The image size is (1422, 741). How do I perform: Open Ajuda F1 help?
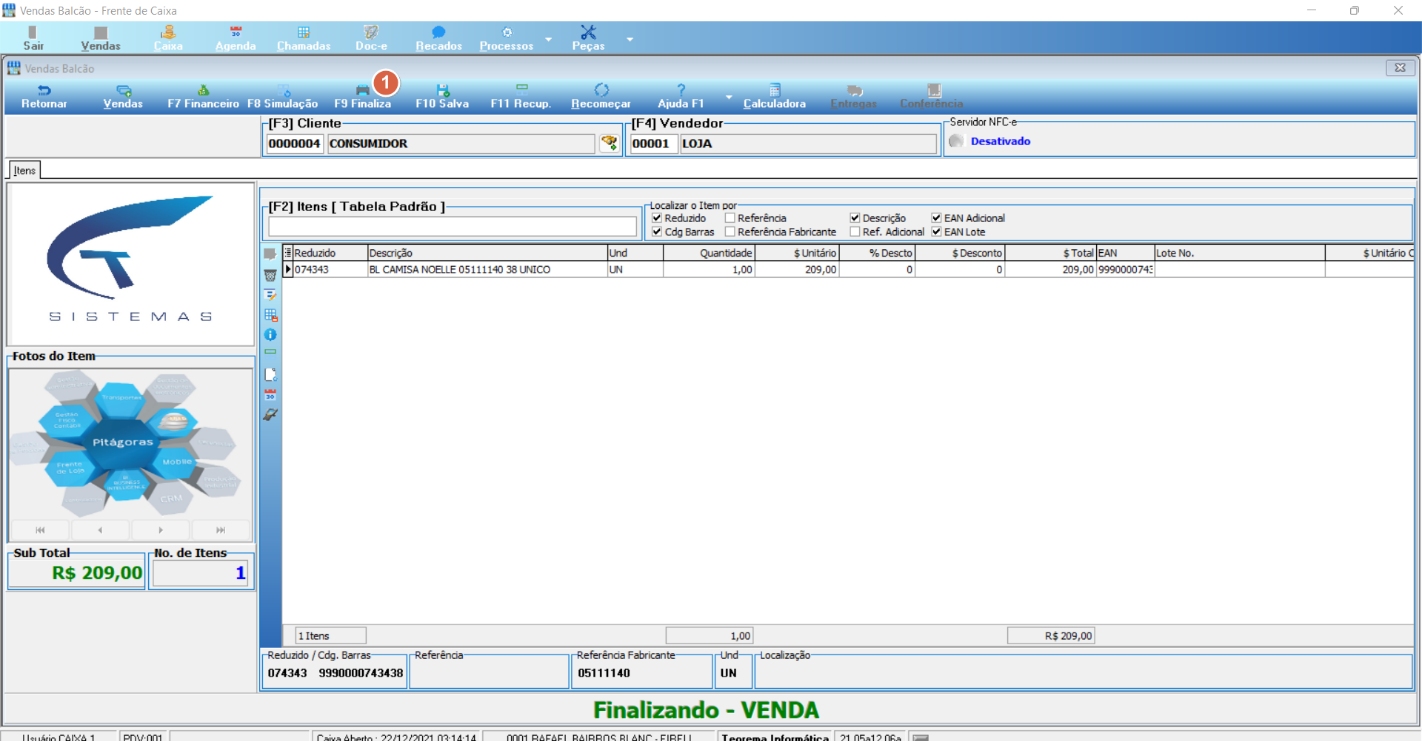(x=681, y=96)
